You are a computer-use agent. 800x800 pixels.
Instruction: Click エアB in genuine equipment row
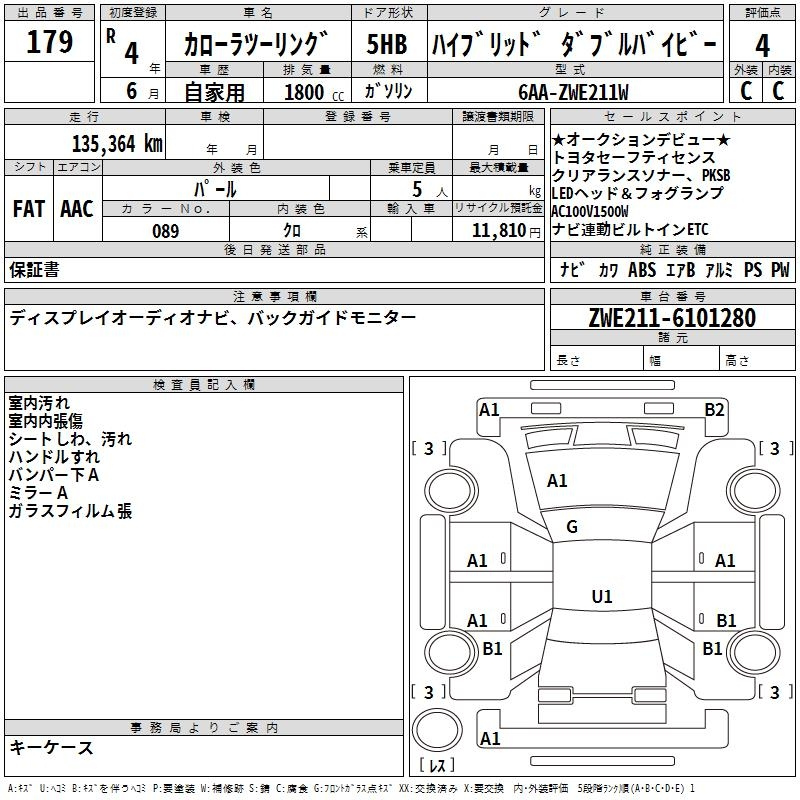pyautogui.click(x=681, y=270)
